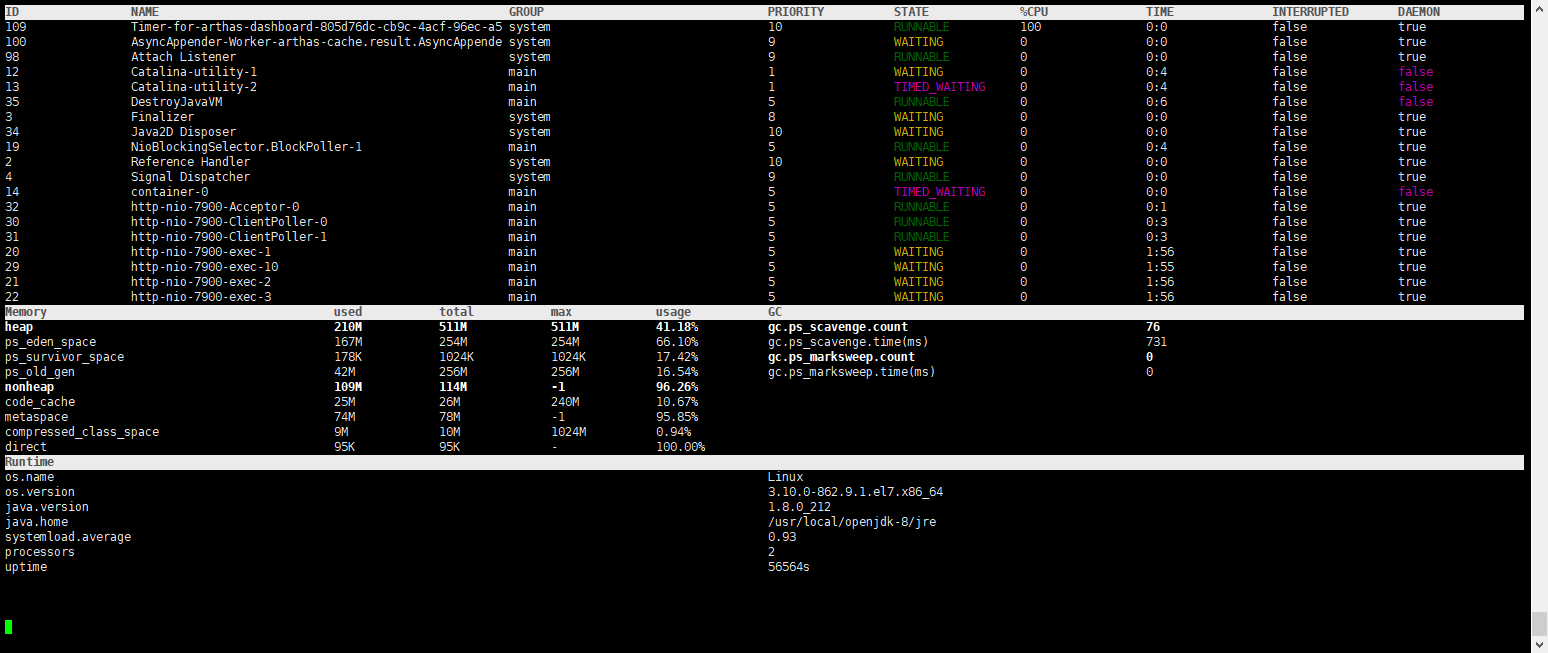The height and width of the screenshot is (653, 1548).
Task: Click TIMED_WAITING state of container-0 thread
Action: [939, 192]
